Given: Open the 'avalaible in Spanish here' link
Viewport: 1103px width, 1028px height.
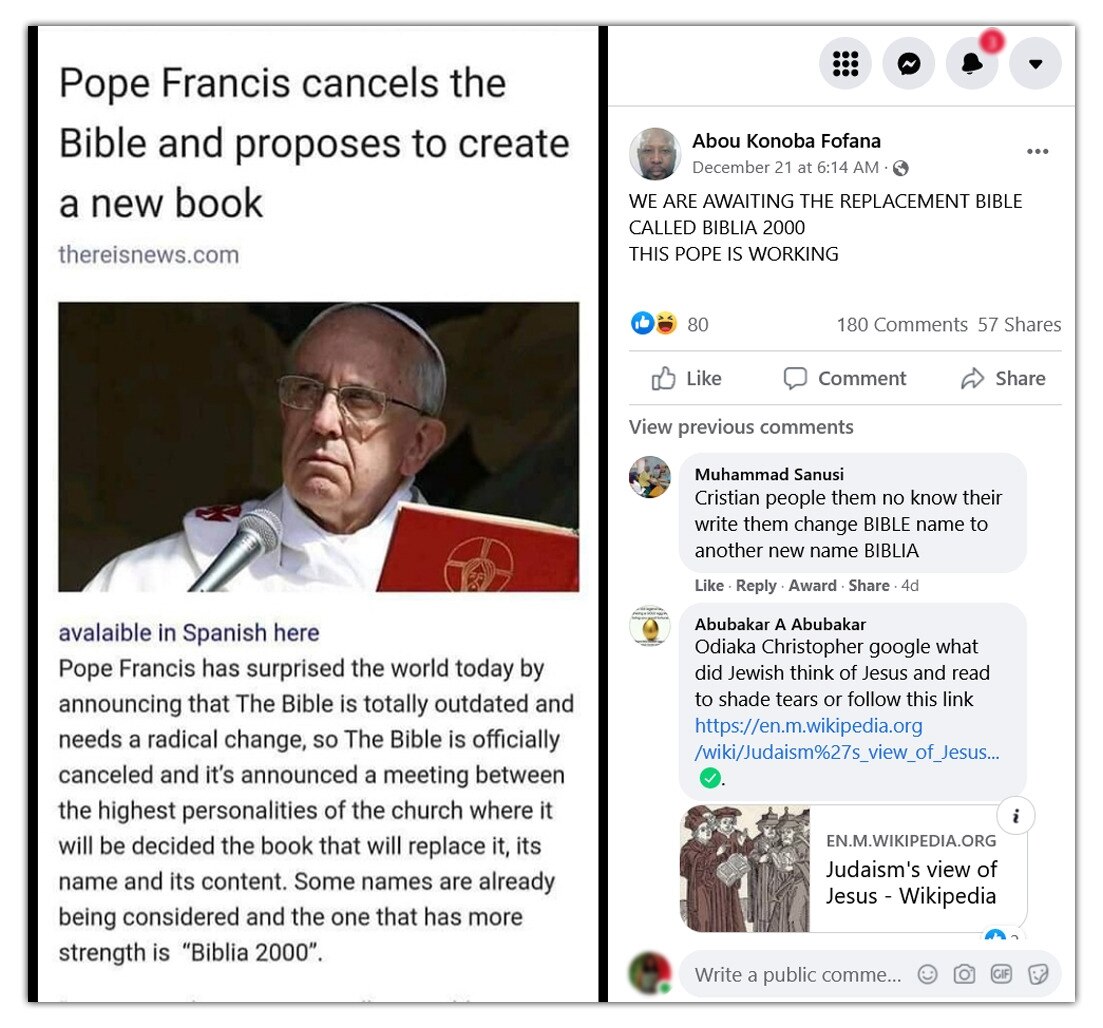Looking at the screenshot, I should 189,633.
